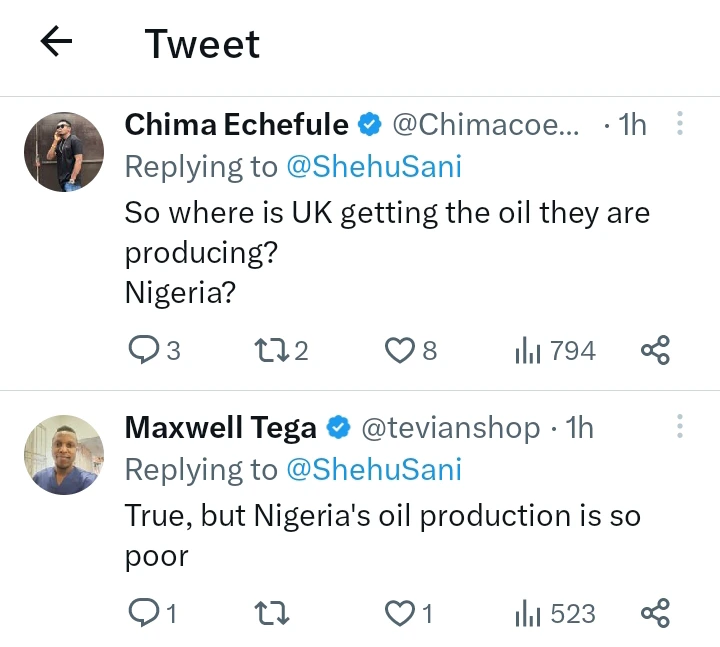The height and width of the screenshot is (647, 720).
Task: Click the Chima Echefule display name
Action: coord(236,125)
